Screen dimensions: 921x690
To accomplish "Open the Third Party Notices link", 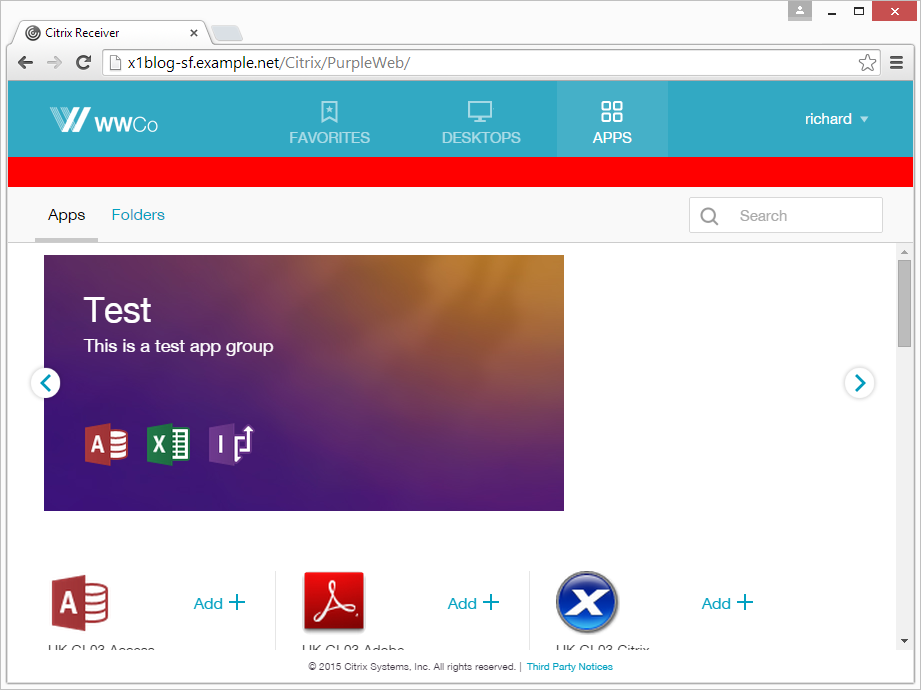I will pyautogui.click(x=569, y=667).
